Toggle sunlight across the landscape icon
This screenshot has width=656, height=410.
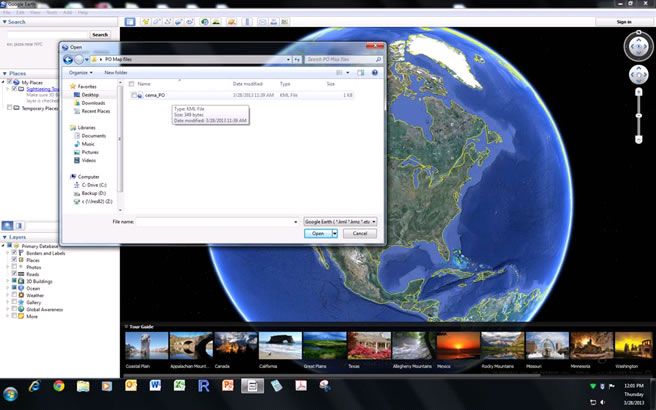pyautogui.click(x=216, y=22)
